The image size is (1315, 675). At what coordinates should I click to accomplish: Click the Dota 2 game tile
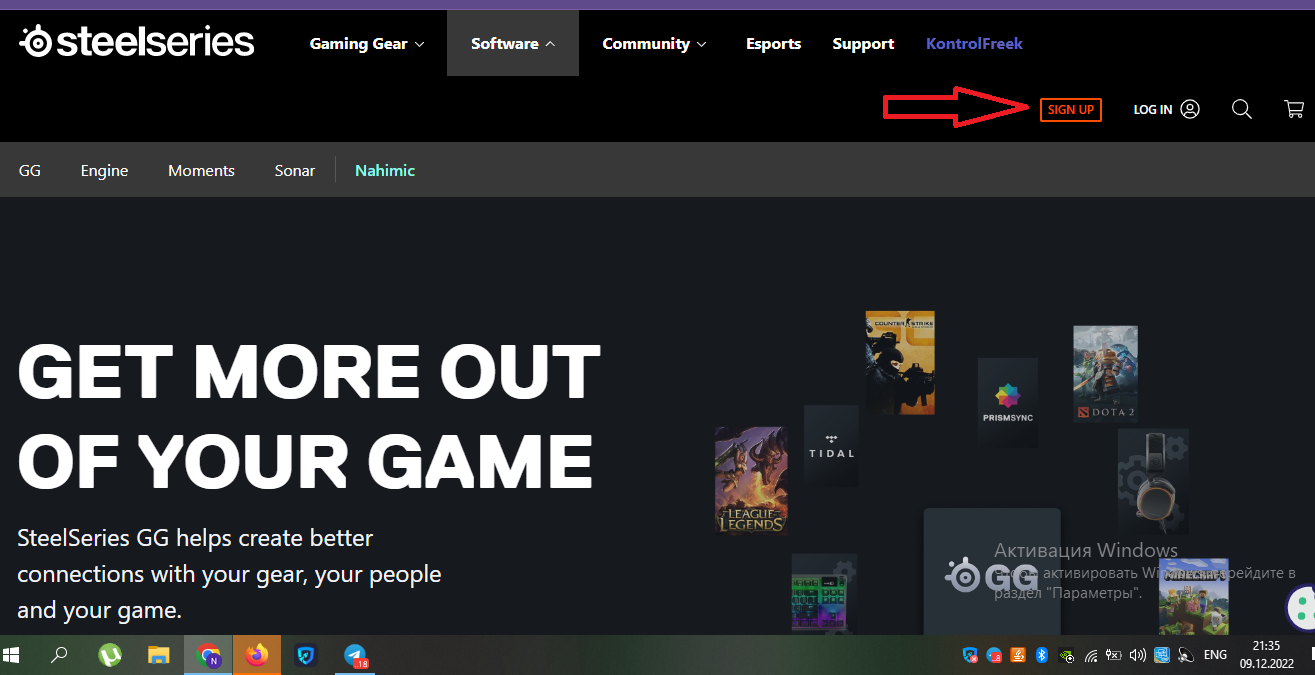pos(1105,373)
